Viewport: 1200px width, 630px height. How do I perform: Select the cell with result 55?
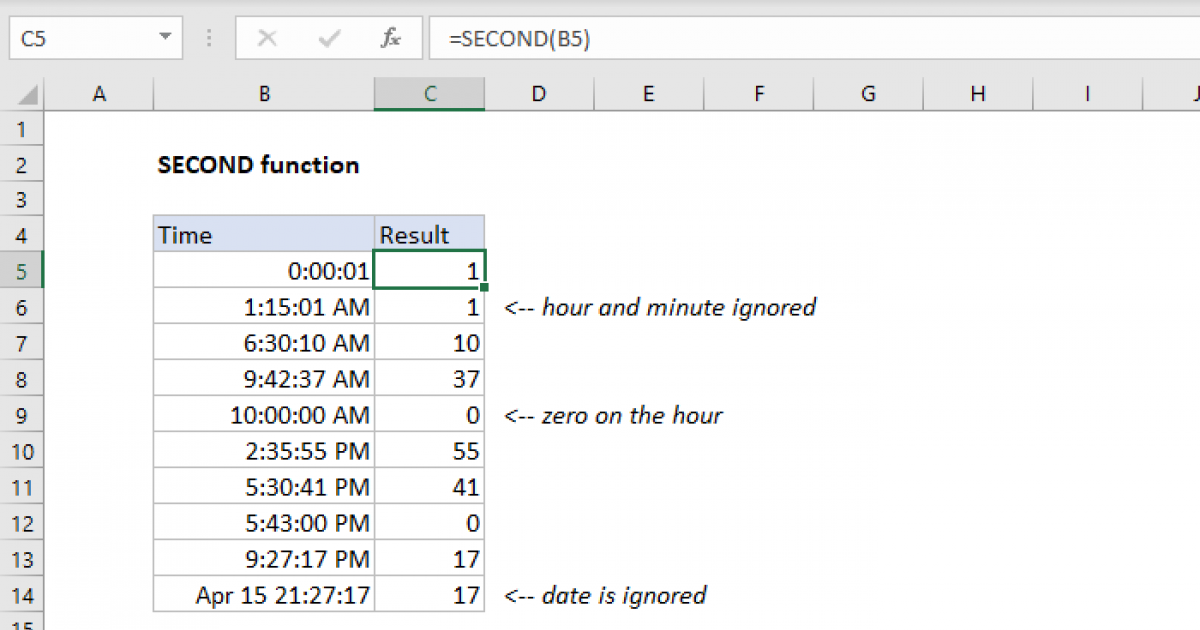click(429, 451)
